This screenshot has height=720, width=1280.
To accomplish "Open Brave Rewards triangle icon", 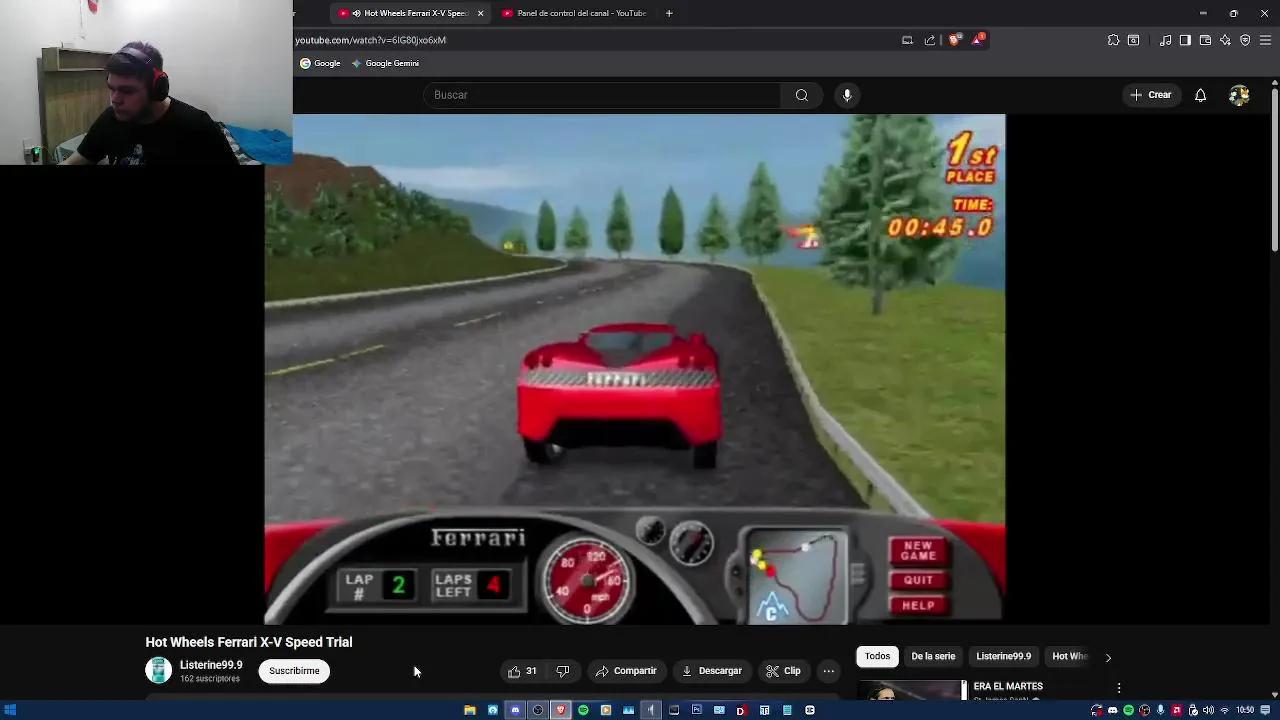I will [x=979, y=40].
